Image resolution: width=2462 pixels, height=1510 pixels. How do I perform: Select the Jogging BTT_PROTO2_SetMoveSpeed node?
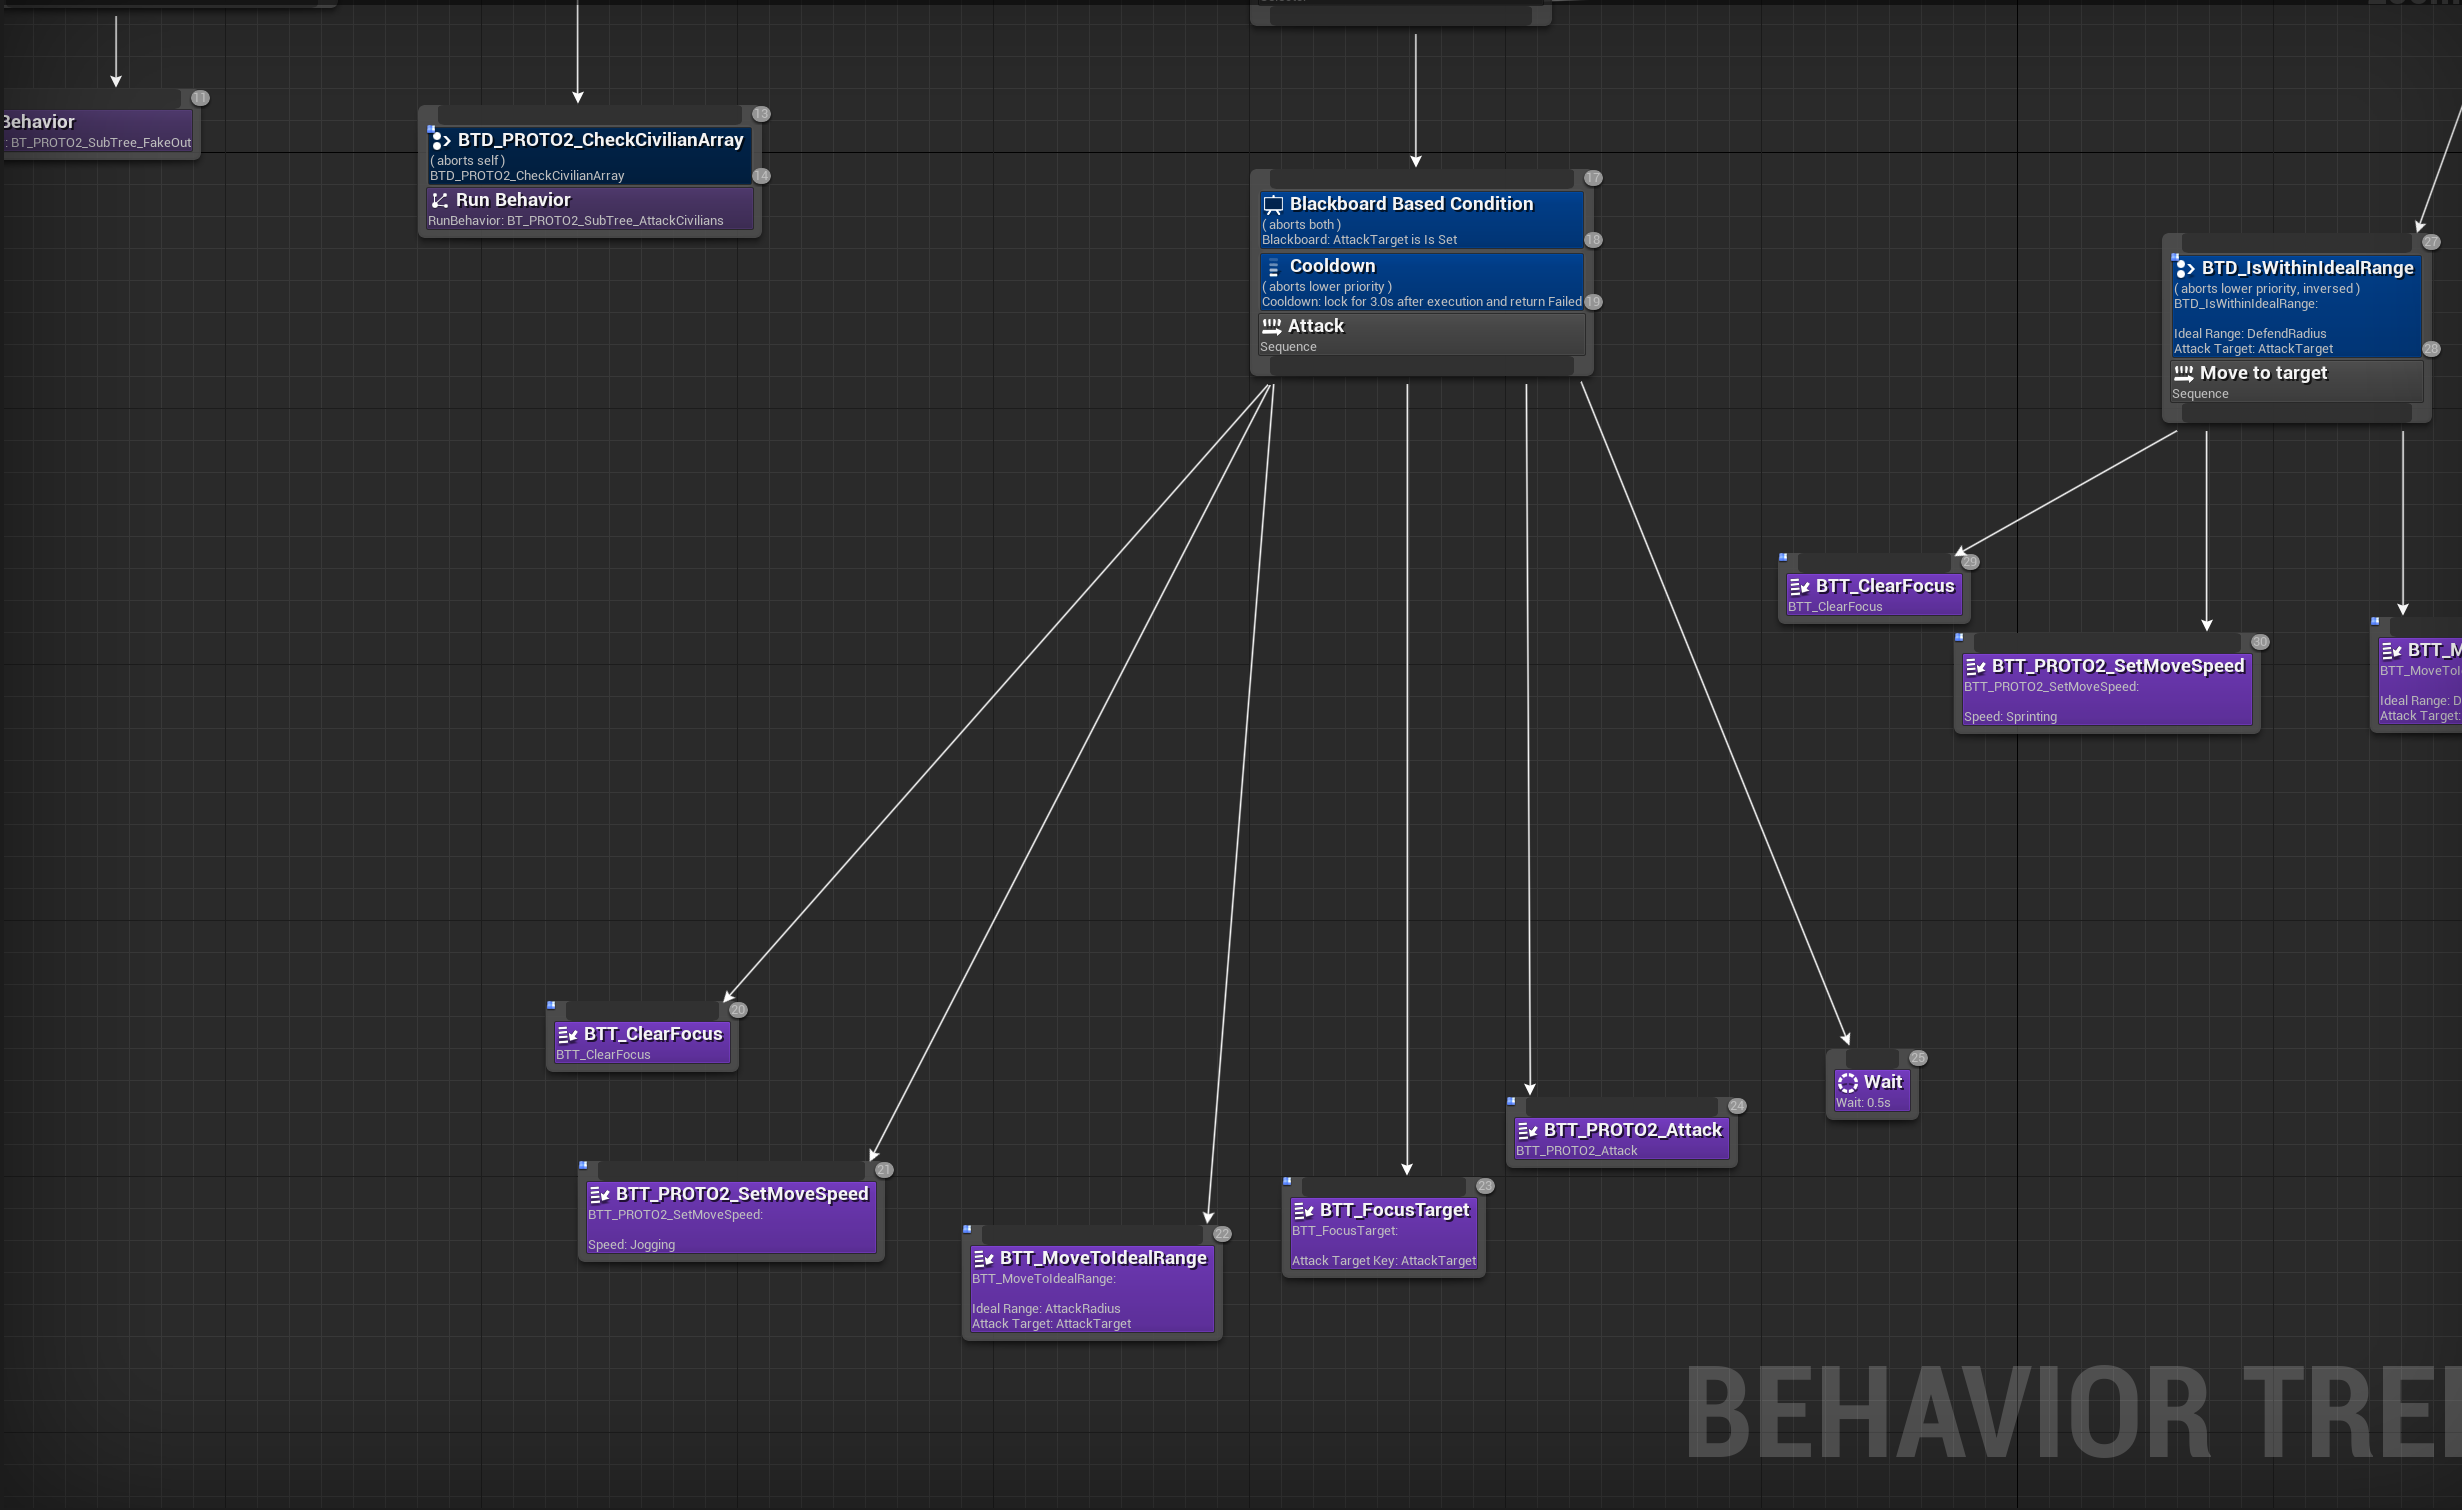pos(730,1218)
